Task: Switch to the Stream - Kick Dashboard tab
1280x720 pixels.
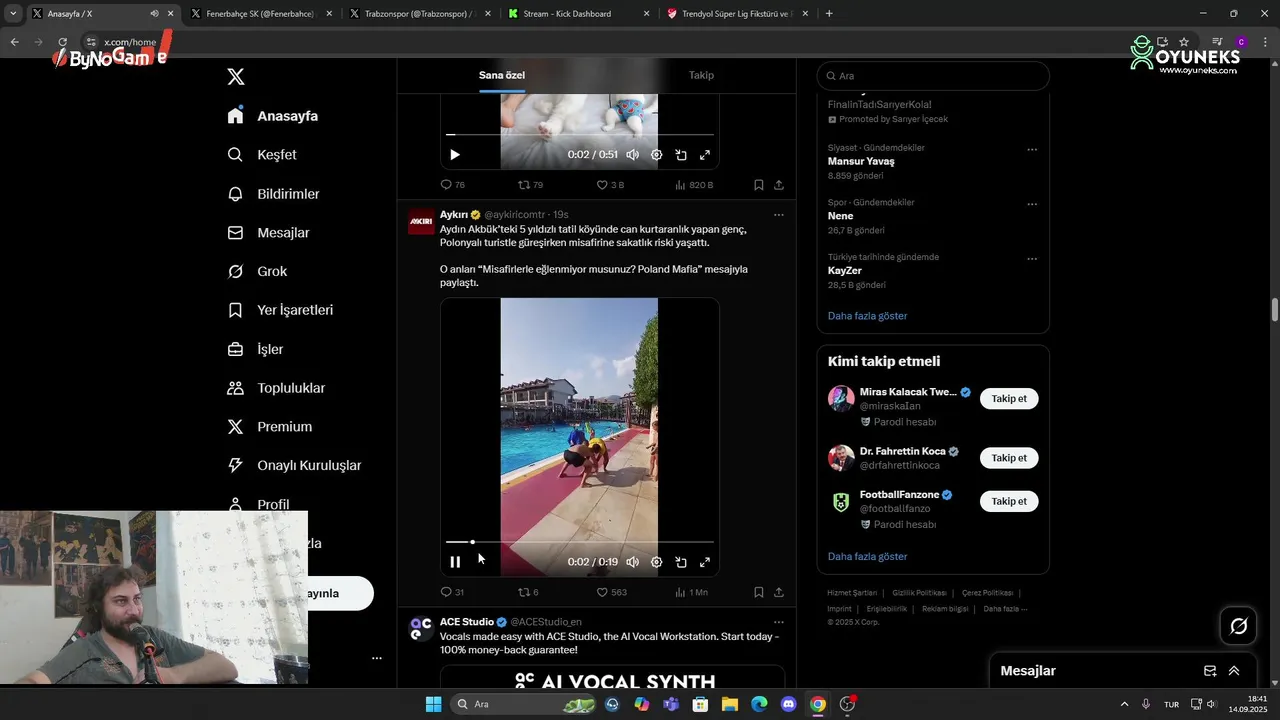Action: (578, 14)
